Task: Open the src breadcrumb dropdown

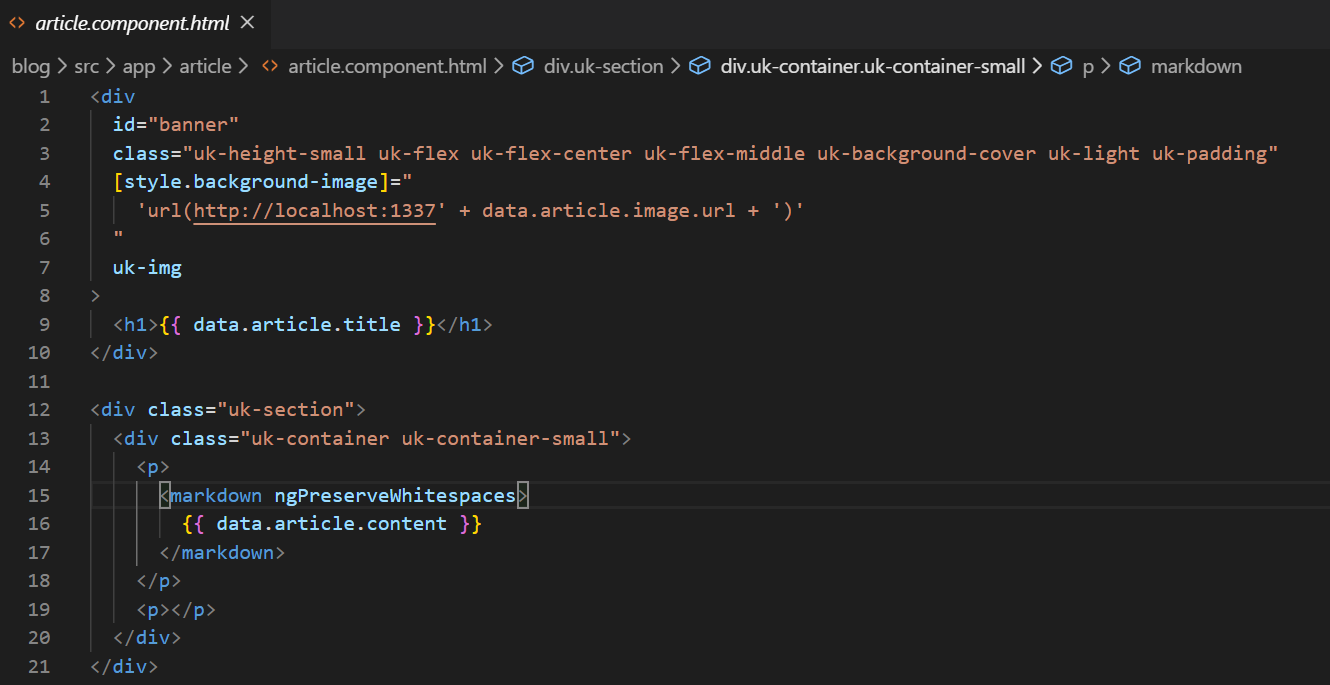Action: (86, 66)
